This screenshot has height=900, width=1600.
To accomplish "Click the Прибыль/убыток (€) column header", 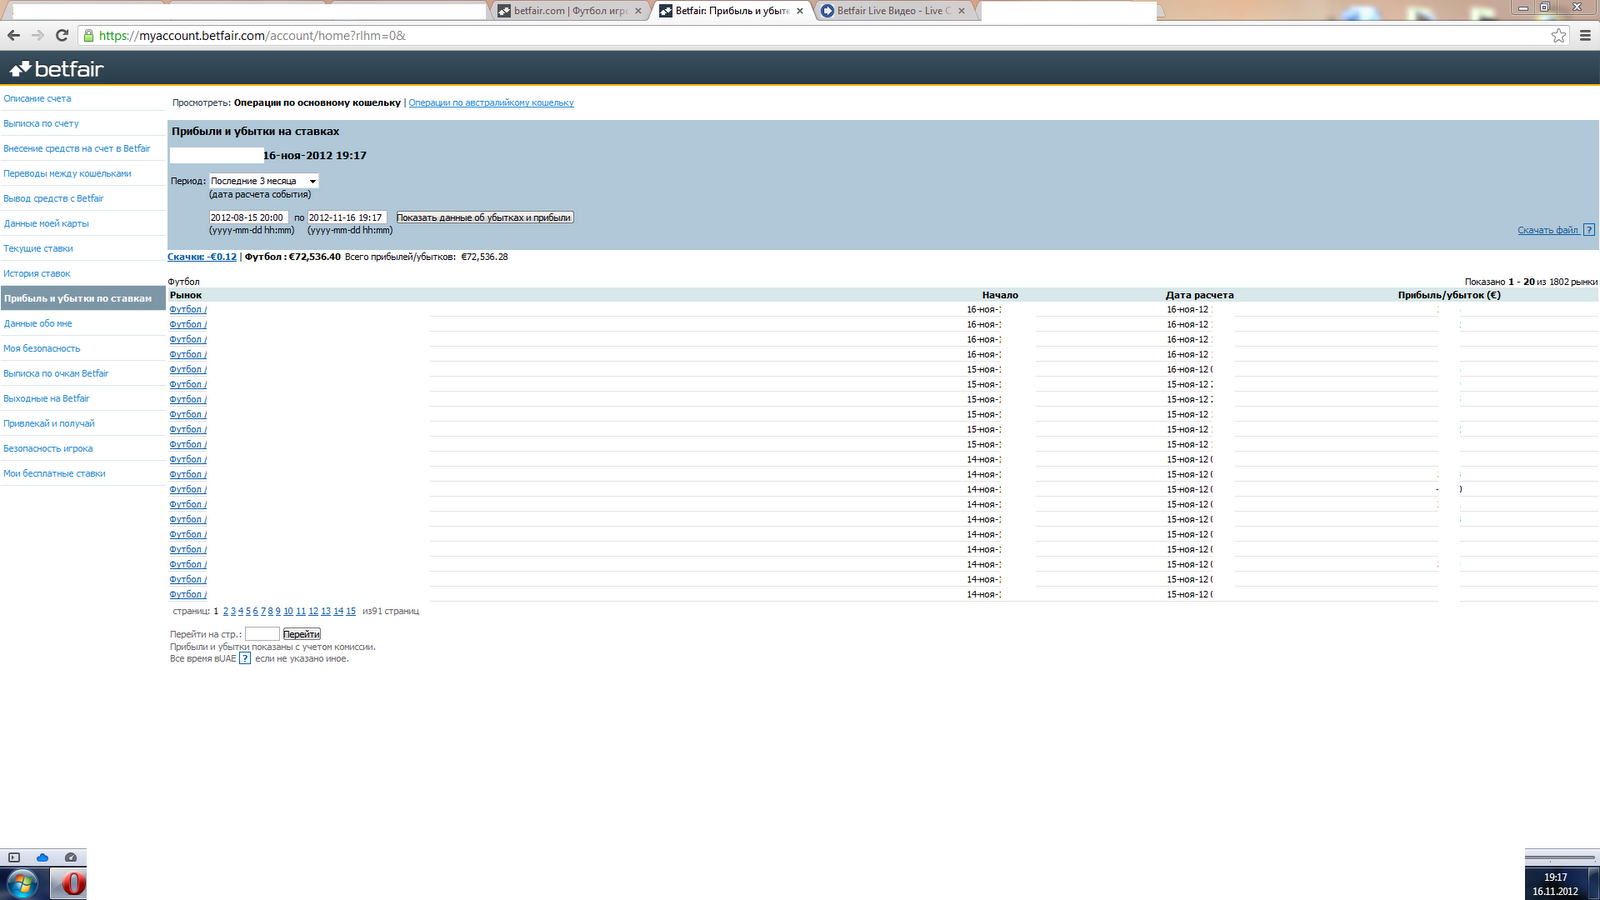I will click(x=1449, y=295).
